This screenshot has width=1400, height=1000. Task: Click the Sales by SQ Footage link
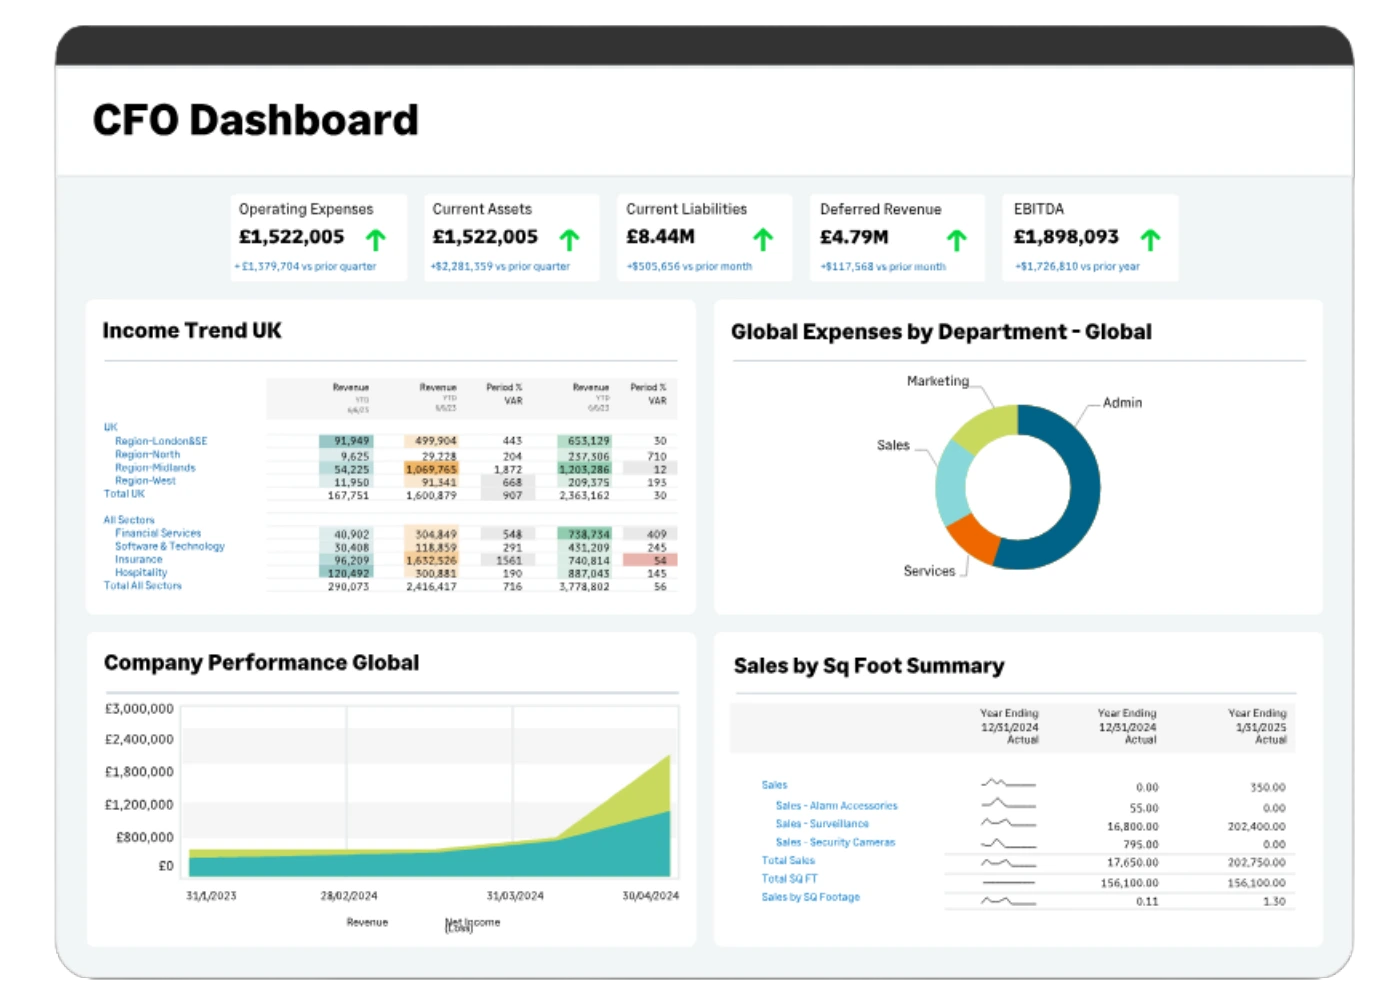[811, 897]
